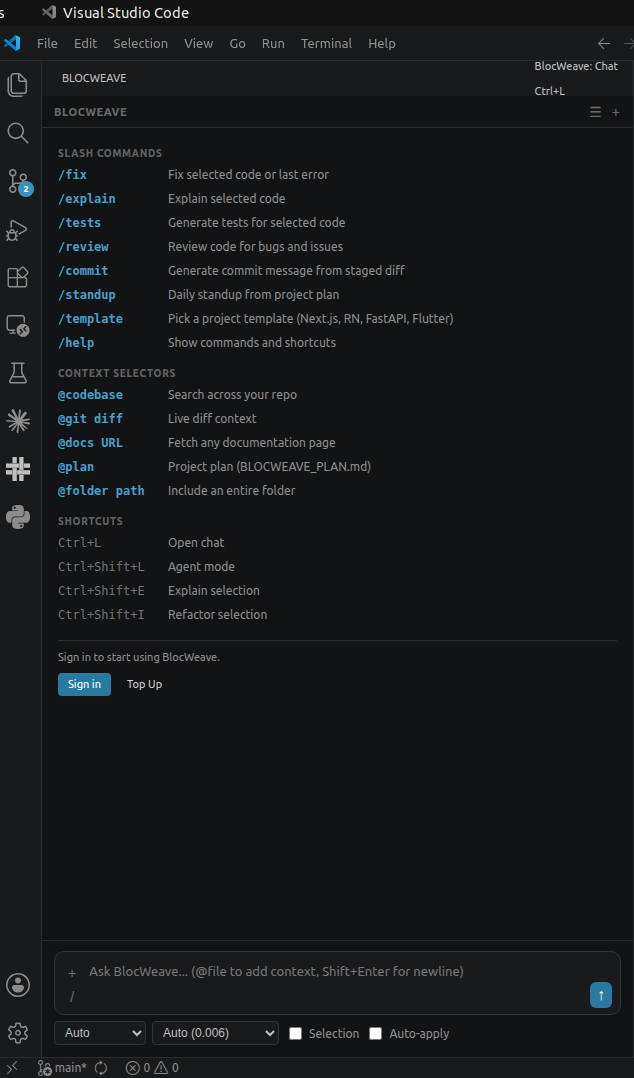Image resolution: width=634 pixels, height=1078 pixels.
Task: Open Run and Debug view
Action: click(x=18, y=230)
